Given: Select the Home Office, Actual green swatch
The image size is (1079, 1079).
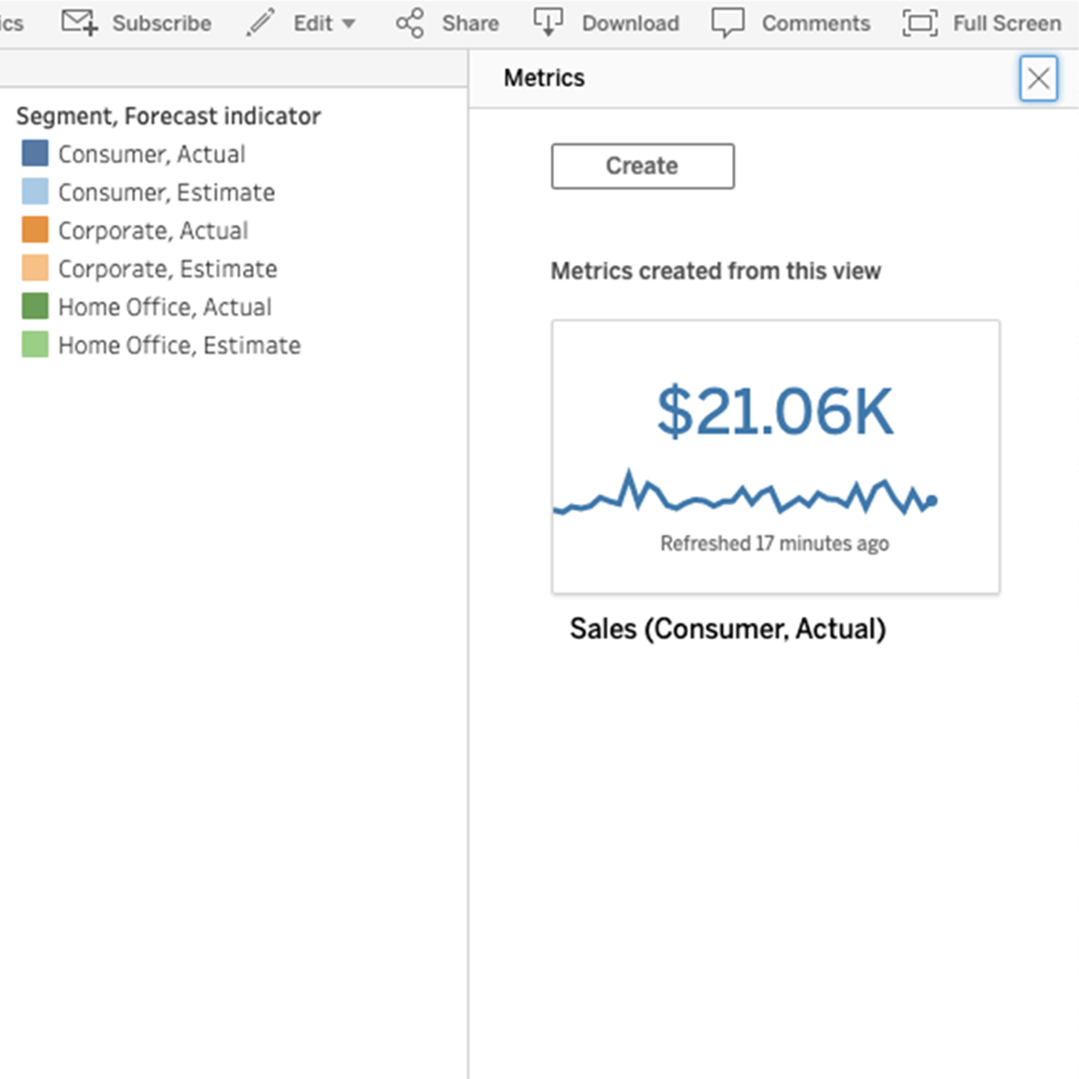Looking at the screenshot, I should (x=35, y=307).
